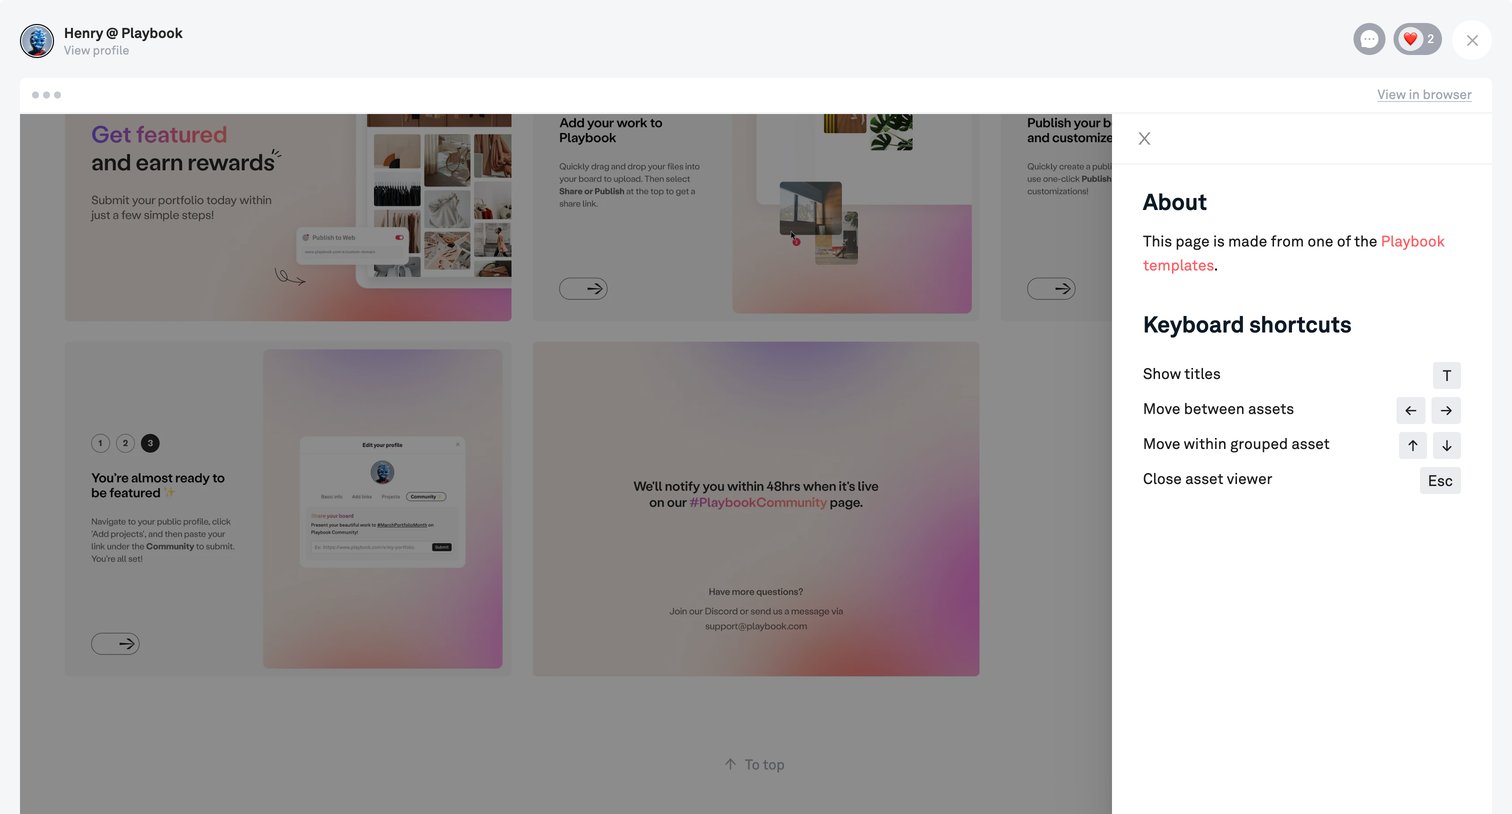Click the Move within grouped asset label
1512x814 pixels.
1236,444
